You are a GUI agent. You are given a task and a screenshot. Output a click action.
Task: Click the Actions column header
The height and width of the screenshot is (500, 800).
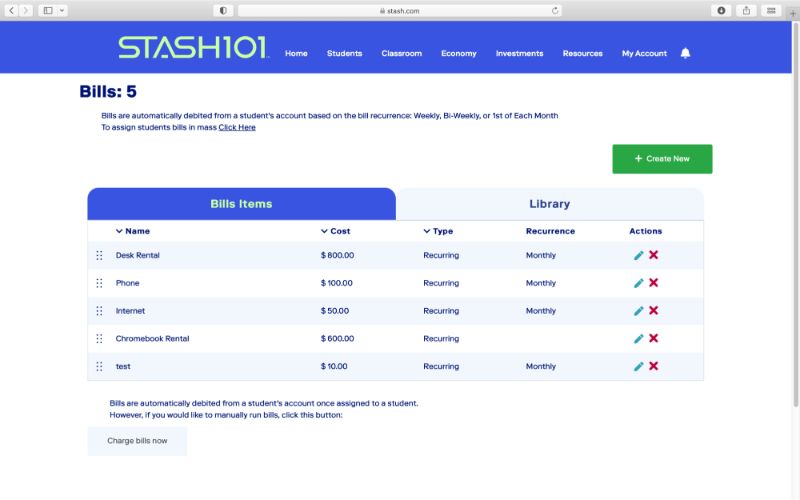[x=645, y=231]
